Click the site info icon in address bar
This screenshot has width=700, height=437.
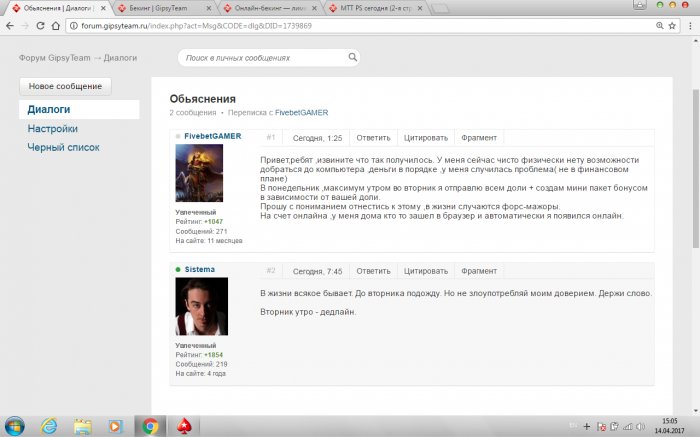point(74,26)
